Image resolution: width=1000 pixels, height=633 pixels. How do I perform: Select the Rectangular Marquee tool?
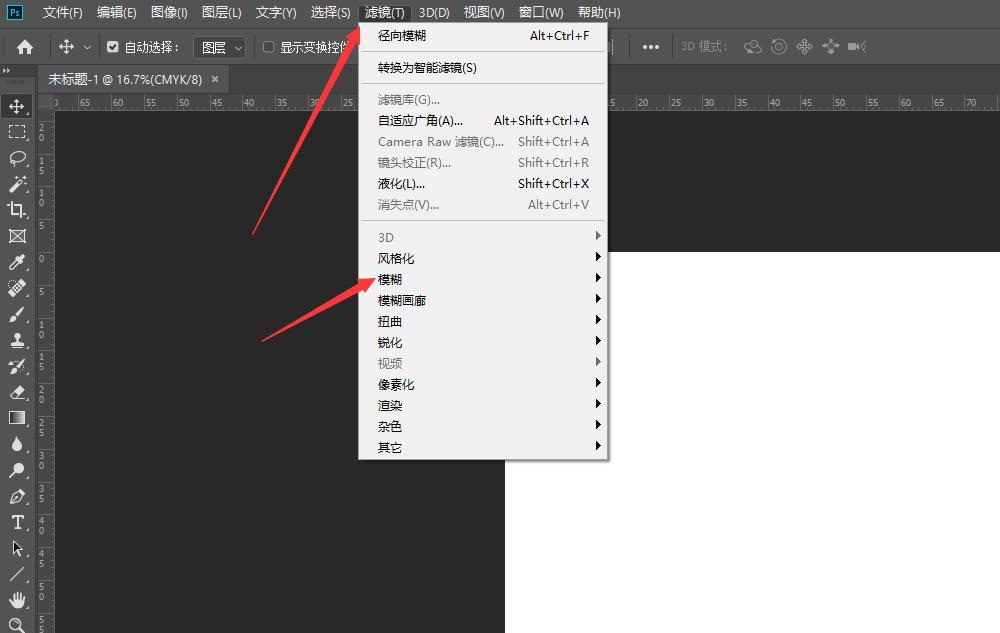coord(16,131)
